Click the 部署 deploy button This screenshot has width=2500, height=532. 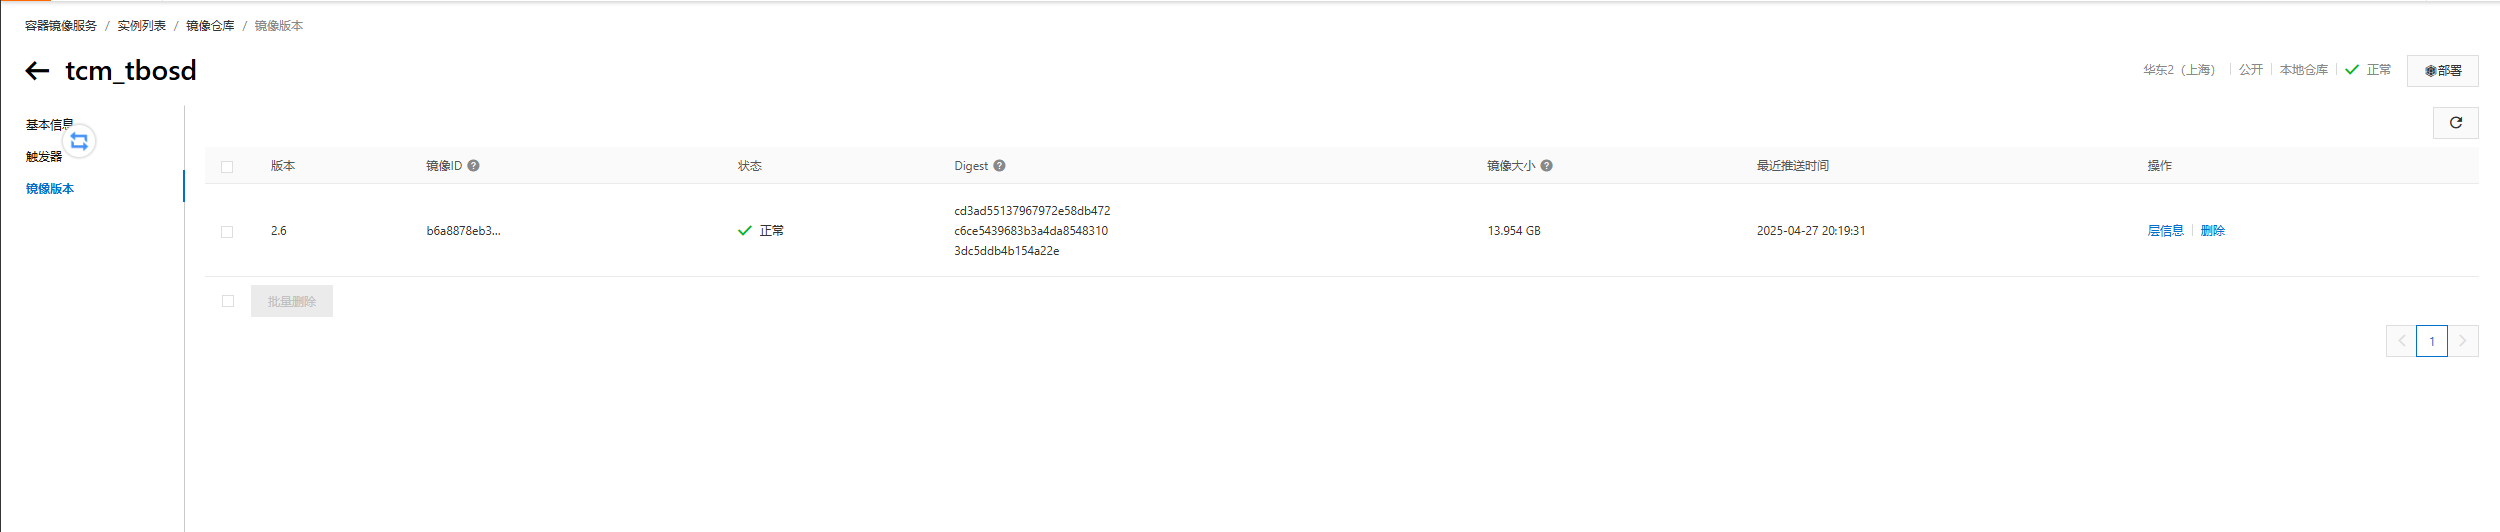coord(2442,71)
